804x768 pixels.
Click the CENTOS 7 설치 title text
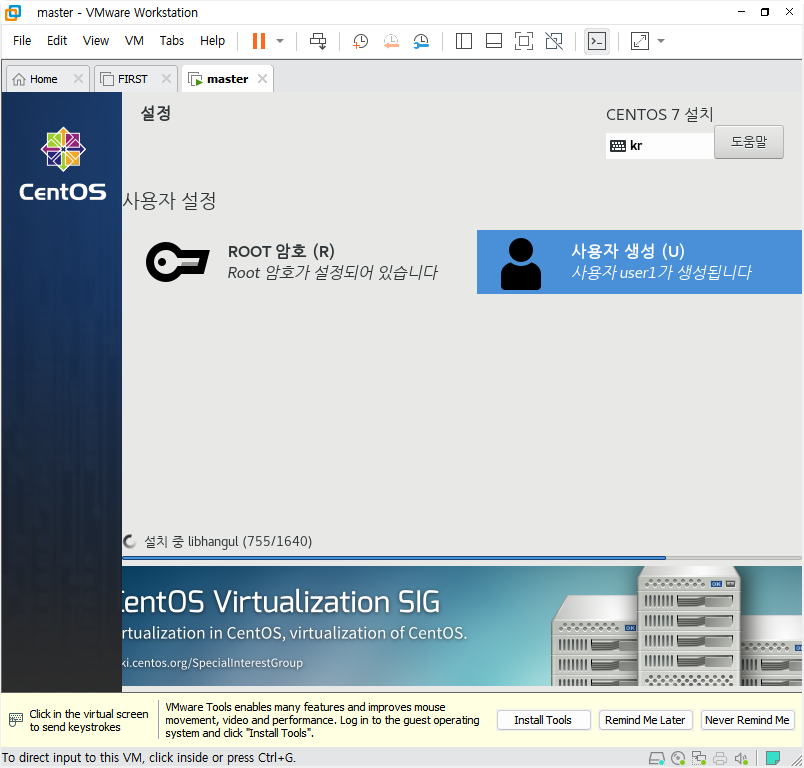pyautogui.click(x=659, y=114)
